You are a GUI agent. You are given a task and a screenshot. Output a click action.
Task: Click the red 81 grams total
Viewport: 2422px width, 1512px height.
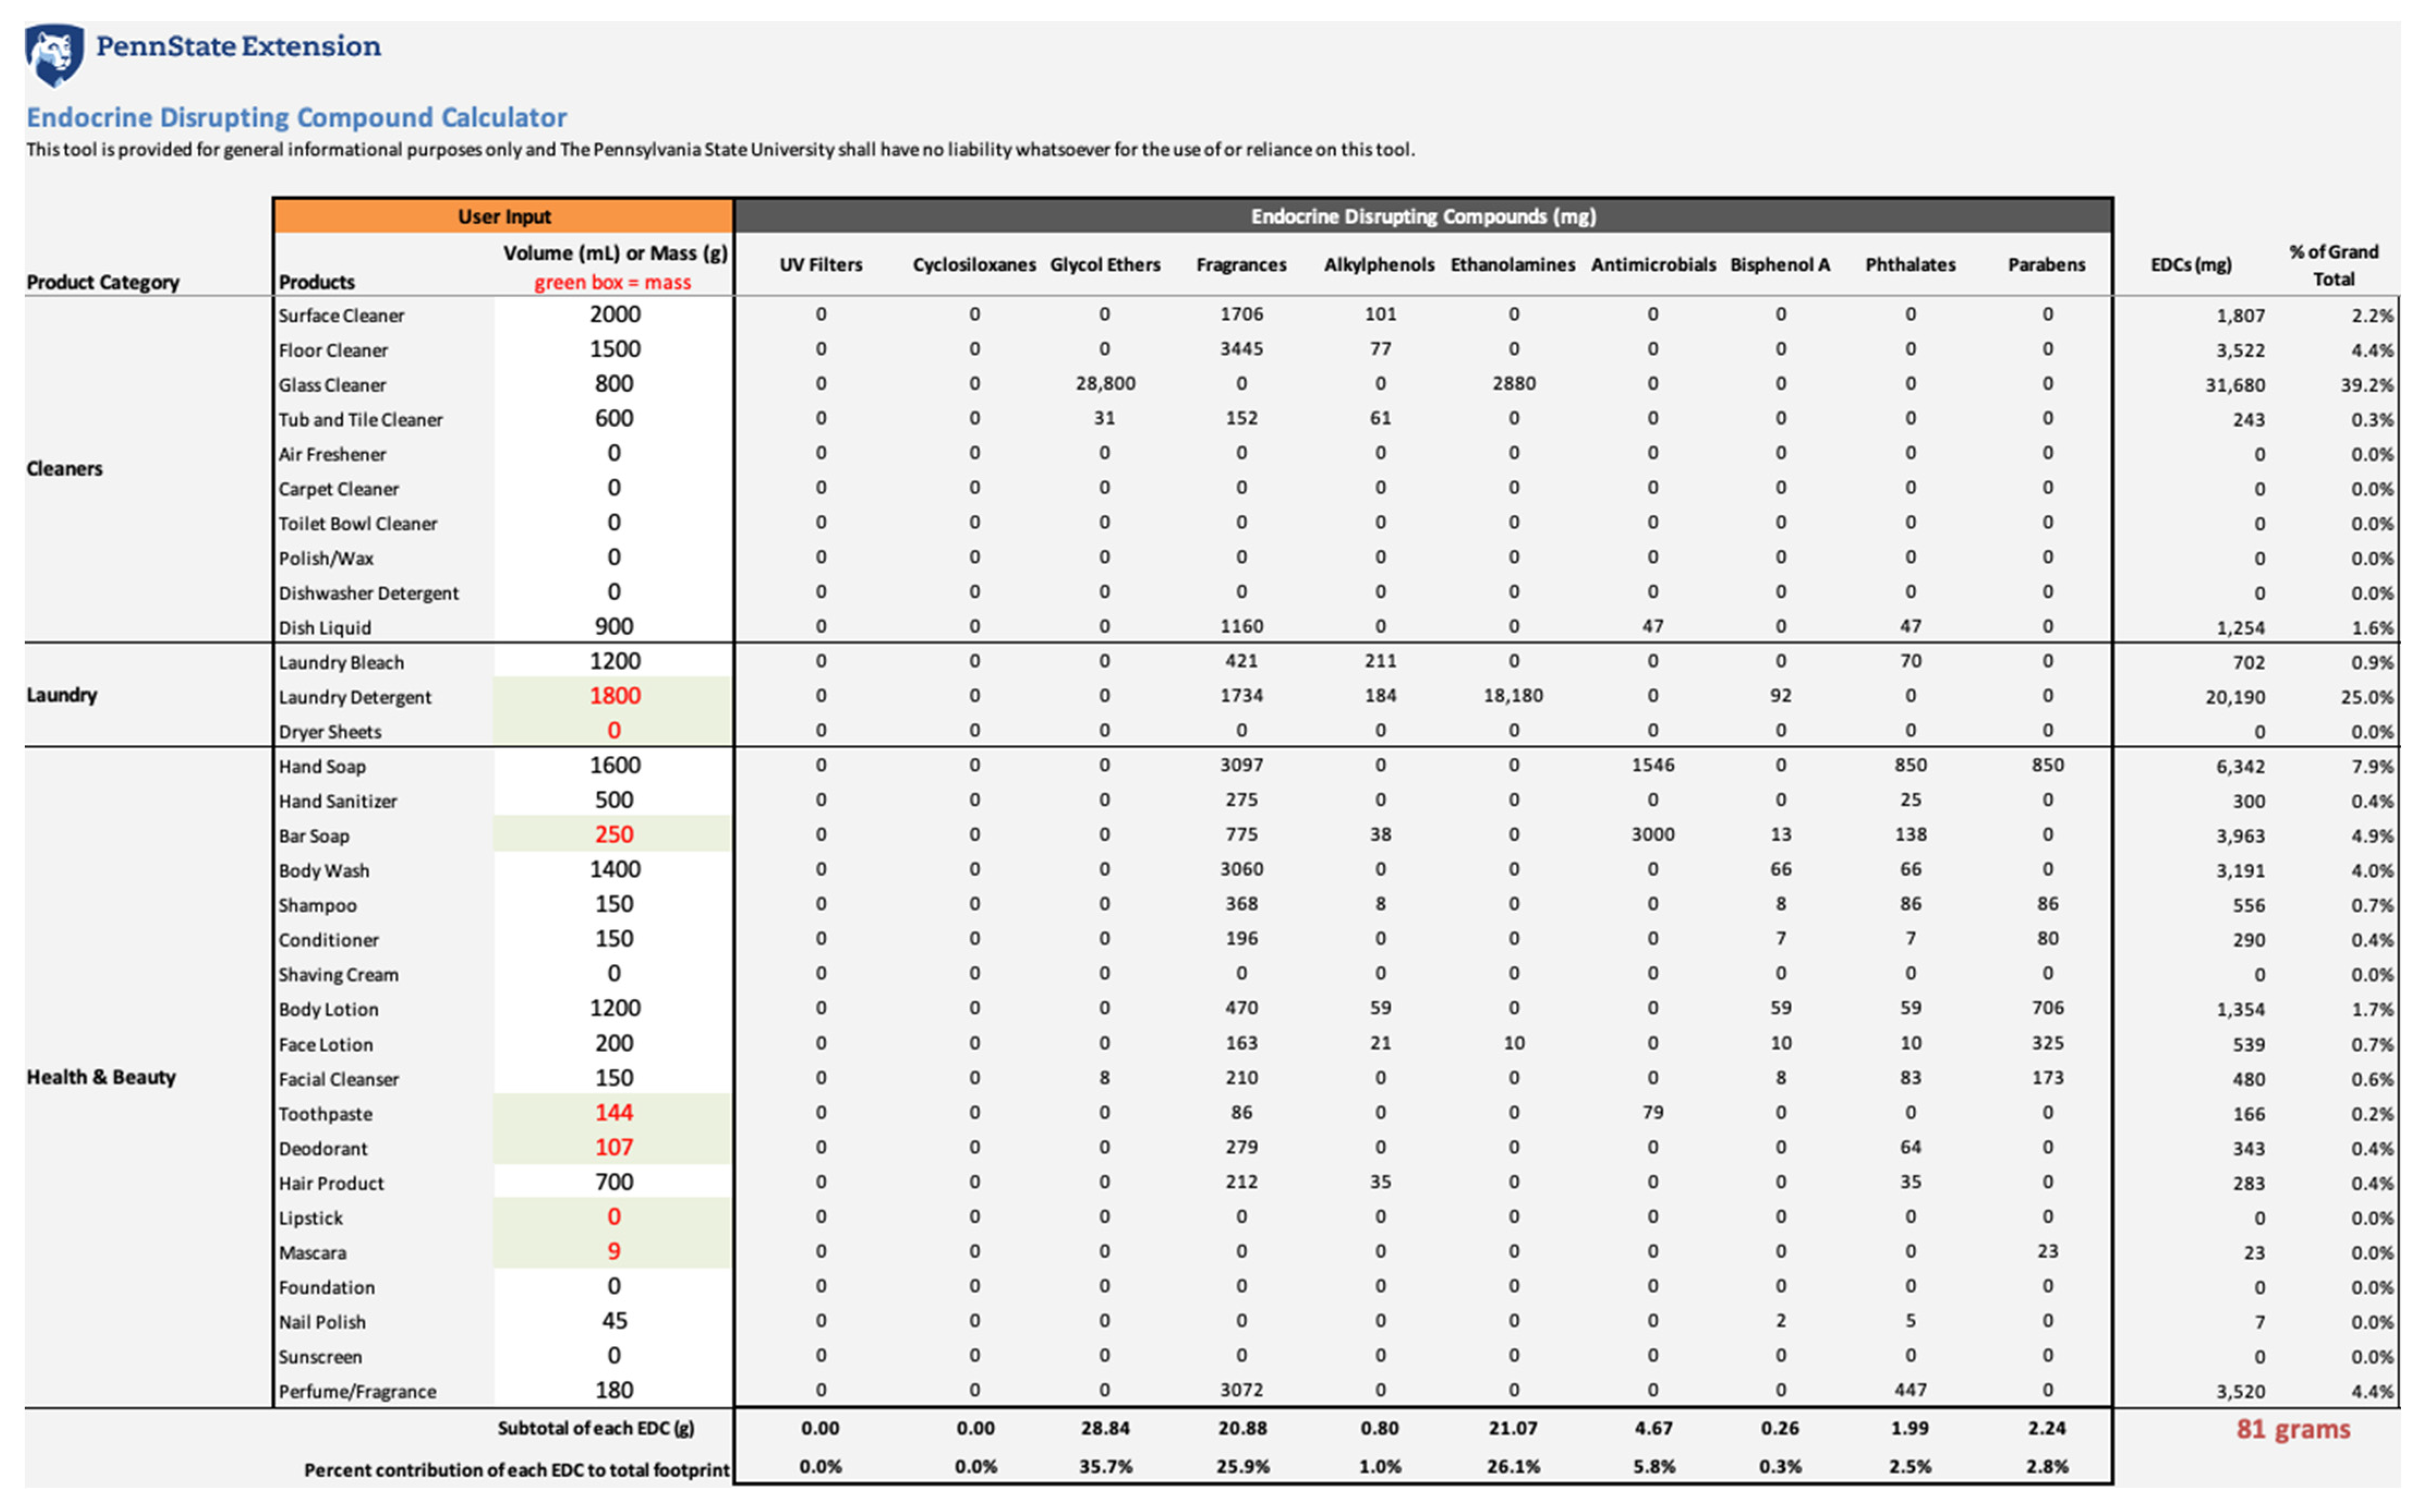[2293, 1429]
